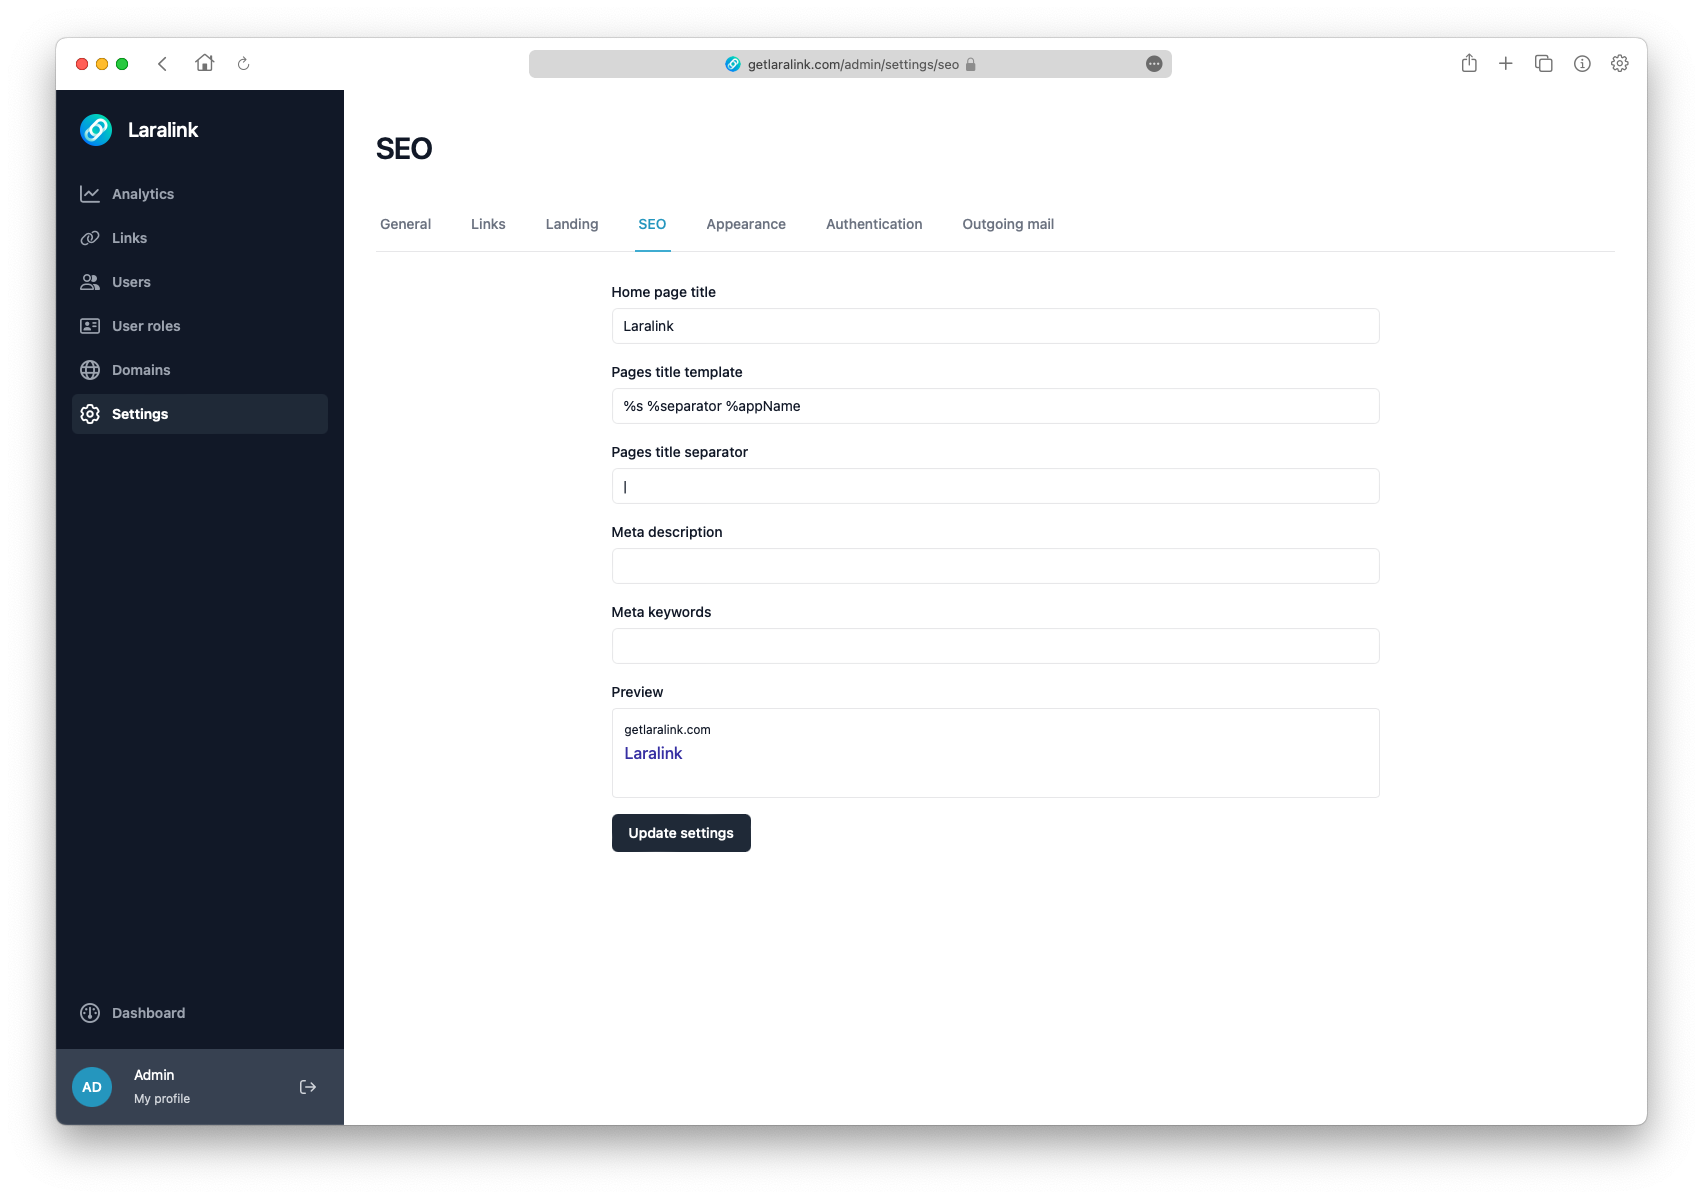Click the Laralink logo icon in sidebar
Image resolution: width=1703 pixels, height=1199 pixels.
click(96, 130)
